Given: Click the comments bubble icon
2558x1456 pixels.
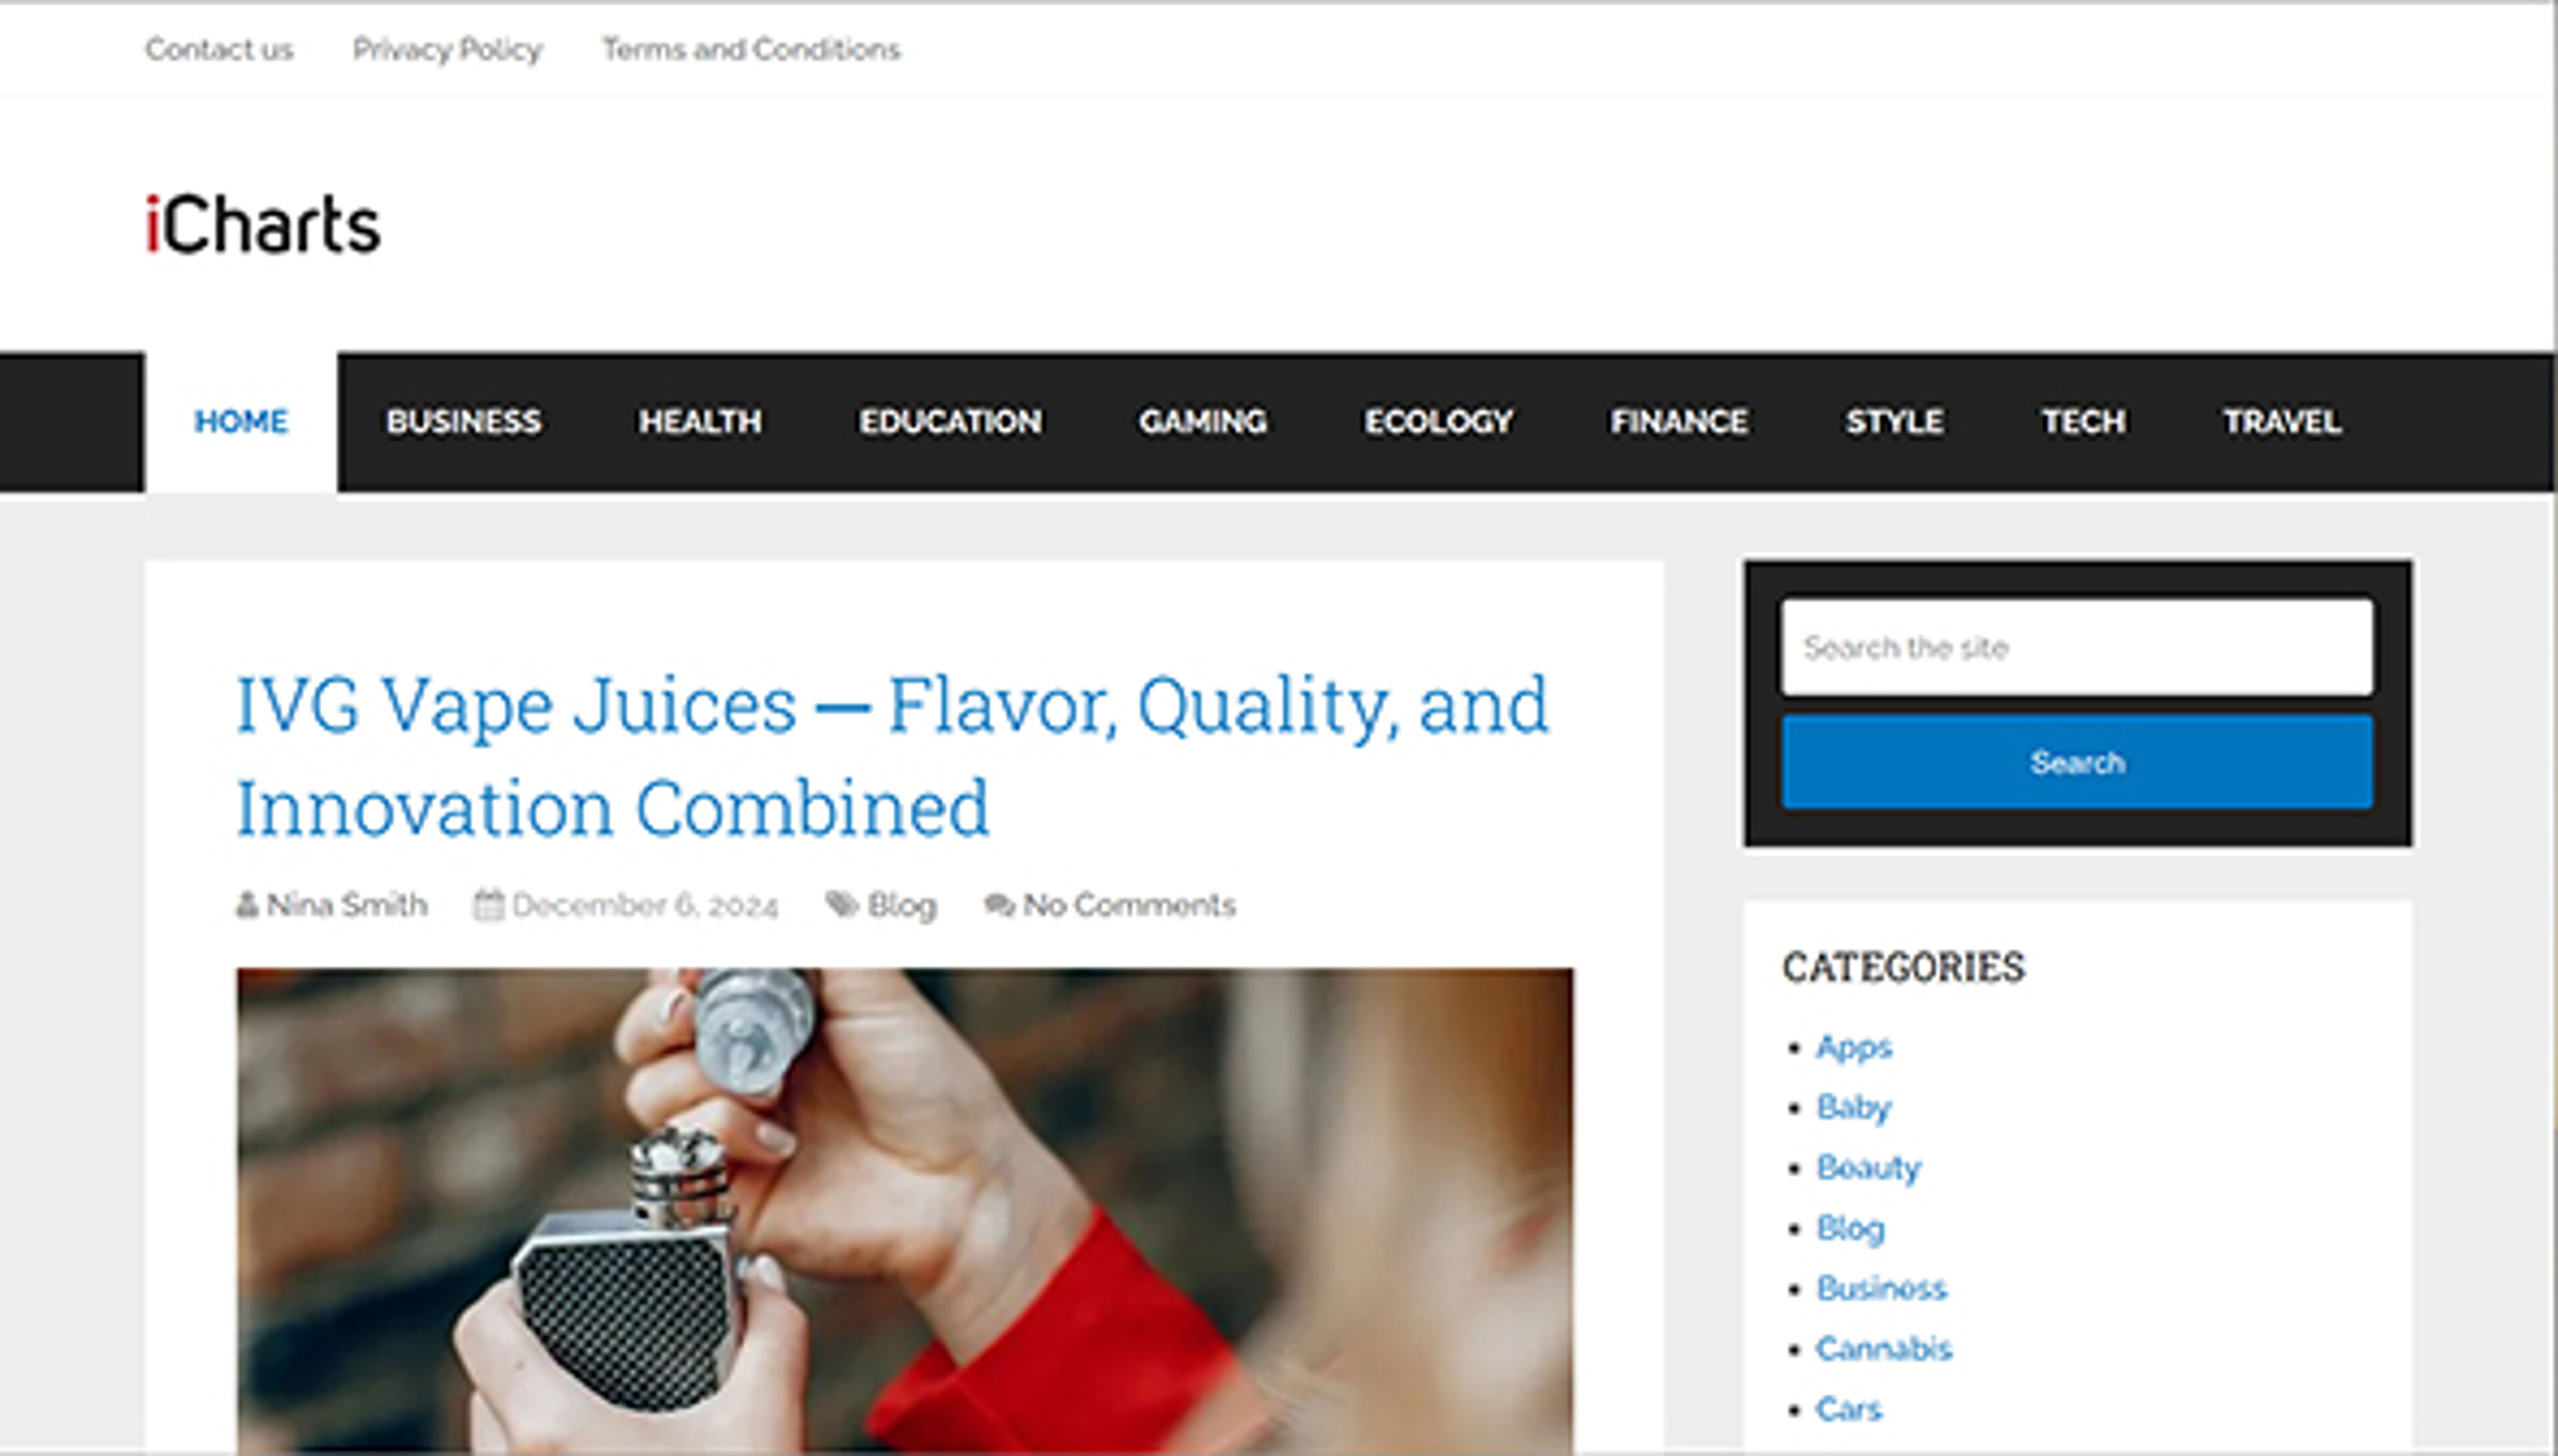Looking at the screenshot, I should (x=999, y=905).
